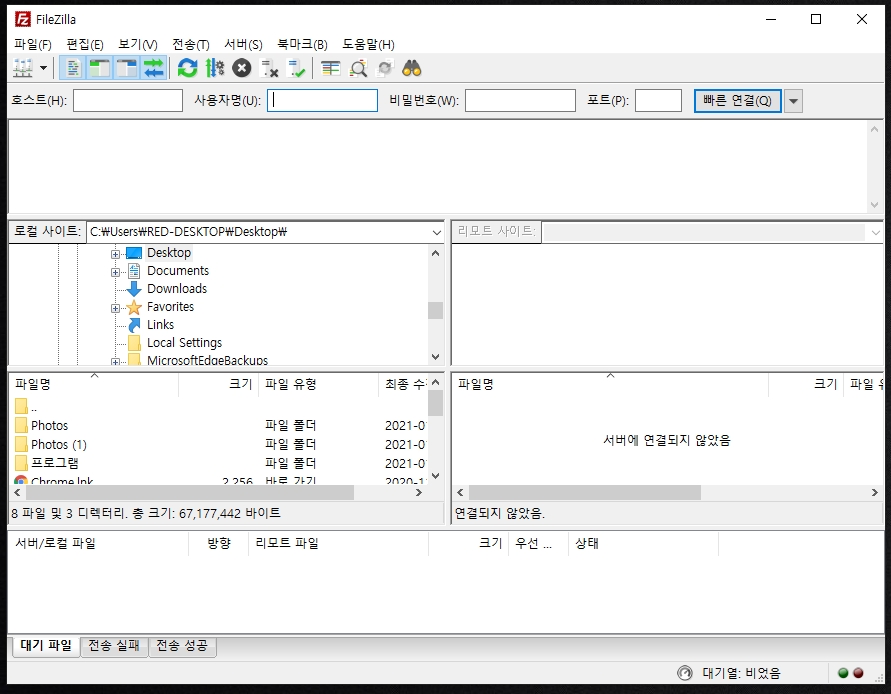Screen dimensions: 891x694
Task: Open the 보기(V) menu
Action: click(x=138, y=44)
